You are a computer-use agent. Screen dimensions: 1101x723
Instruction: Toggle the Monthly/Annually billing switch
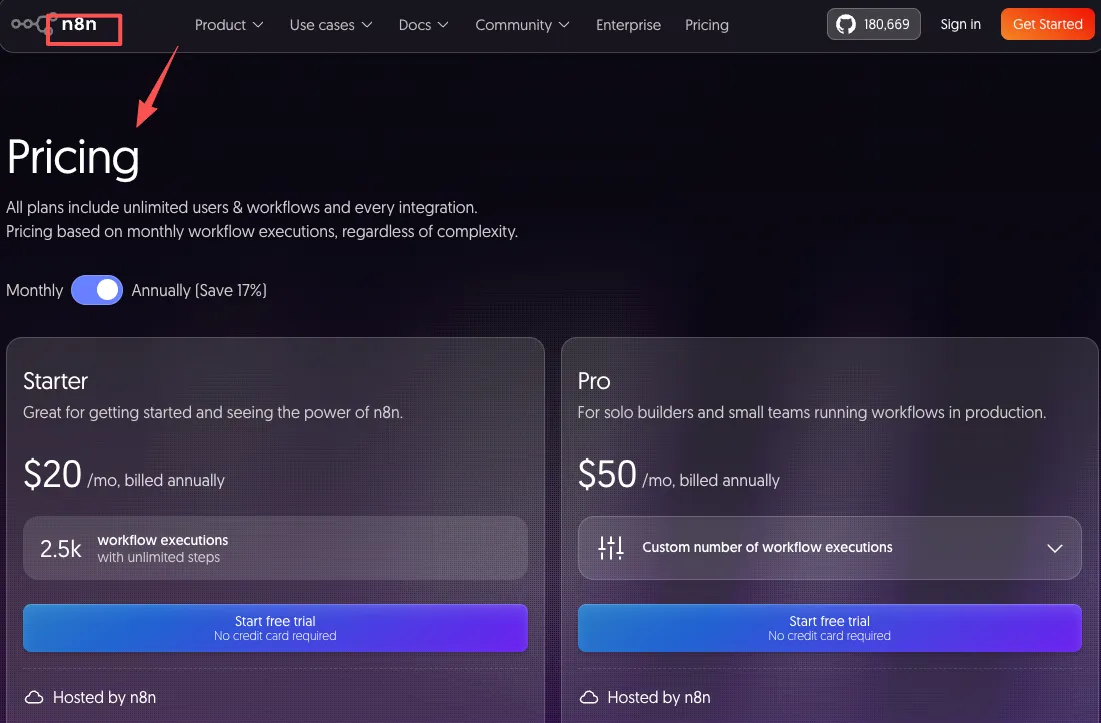(x=97, y=290)
